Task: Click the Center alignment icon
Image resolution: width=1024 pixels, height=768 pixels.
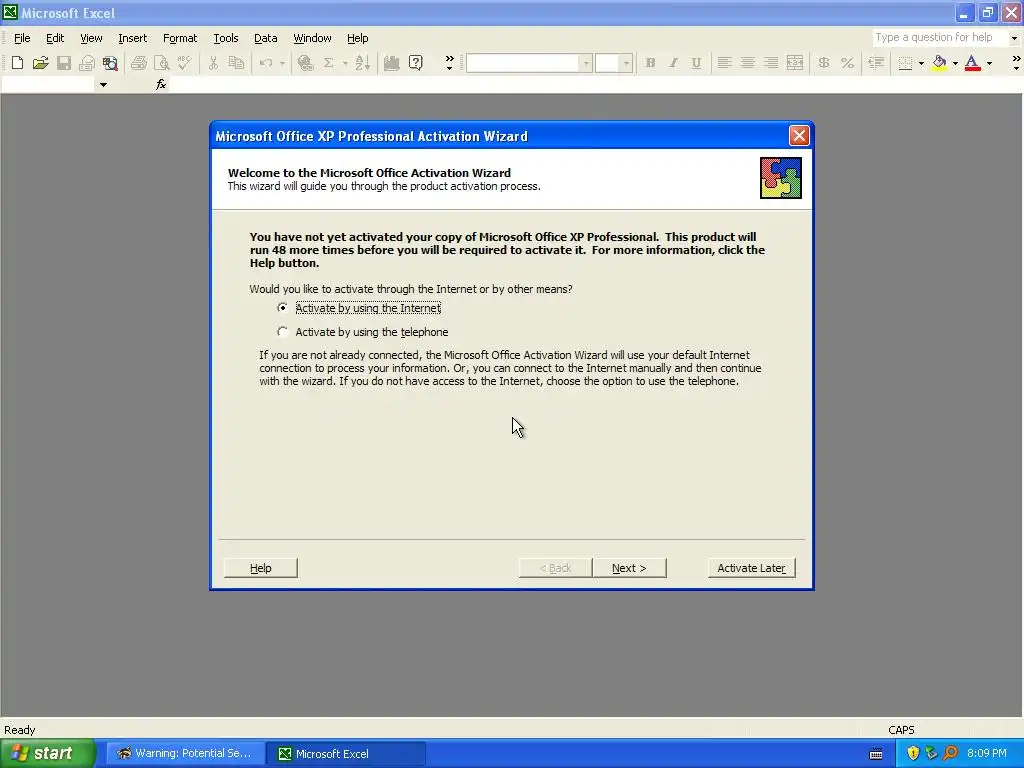Action: (748, 63)
